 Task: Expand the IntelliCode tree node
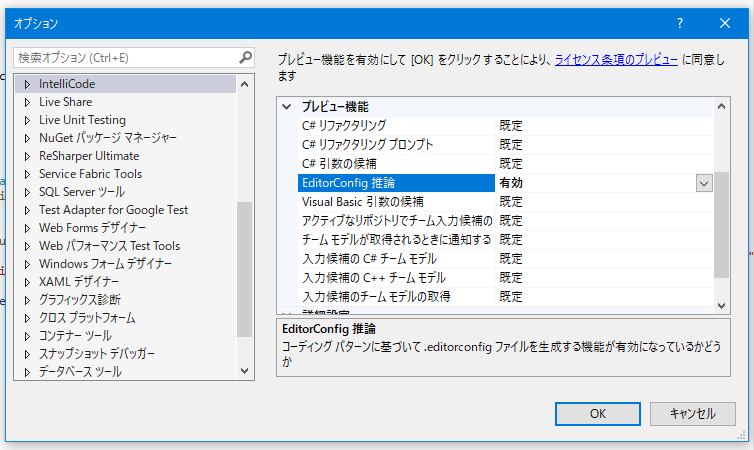(x=27, y=85)
